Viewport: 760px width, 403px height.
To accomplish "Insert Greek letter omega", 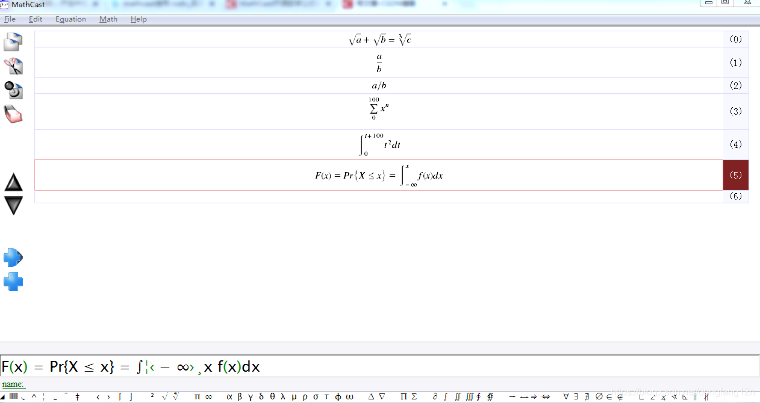I will 349,397.
